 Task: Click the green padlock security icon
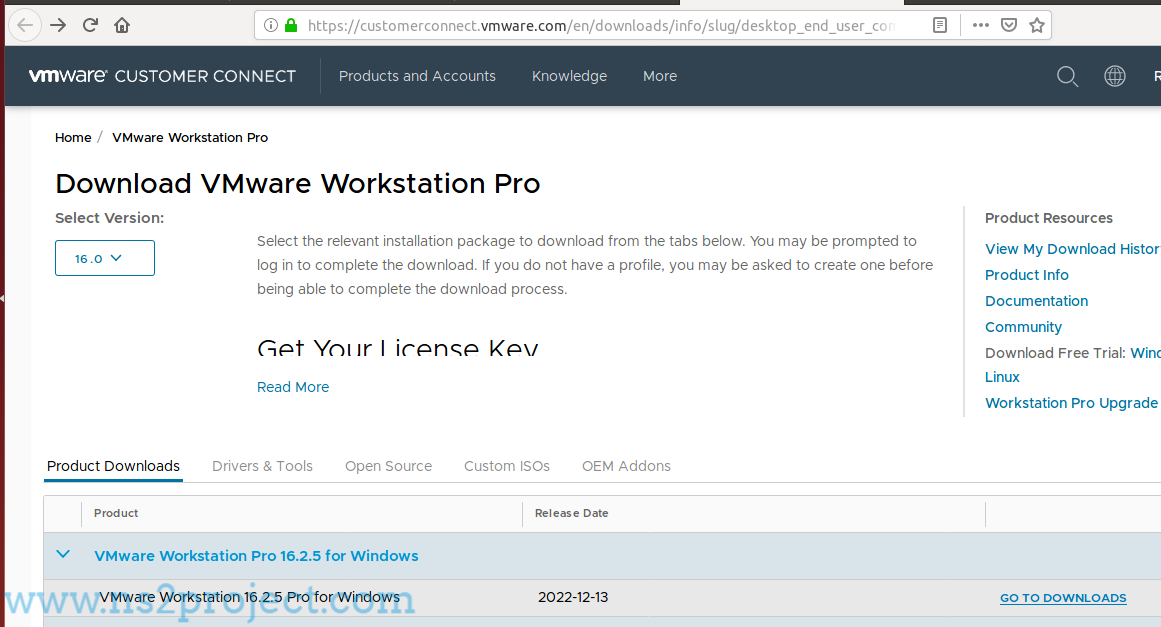pos(291,25)
